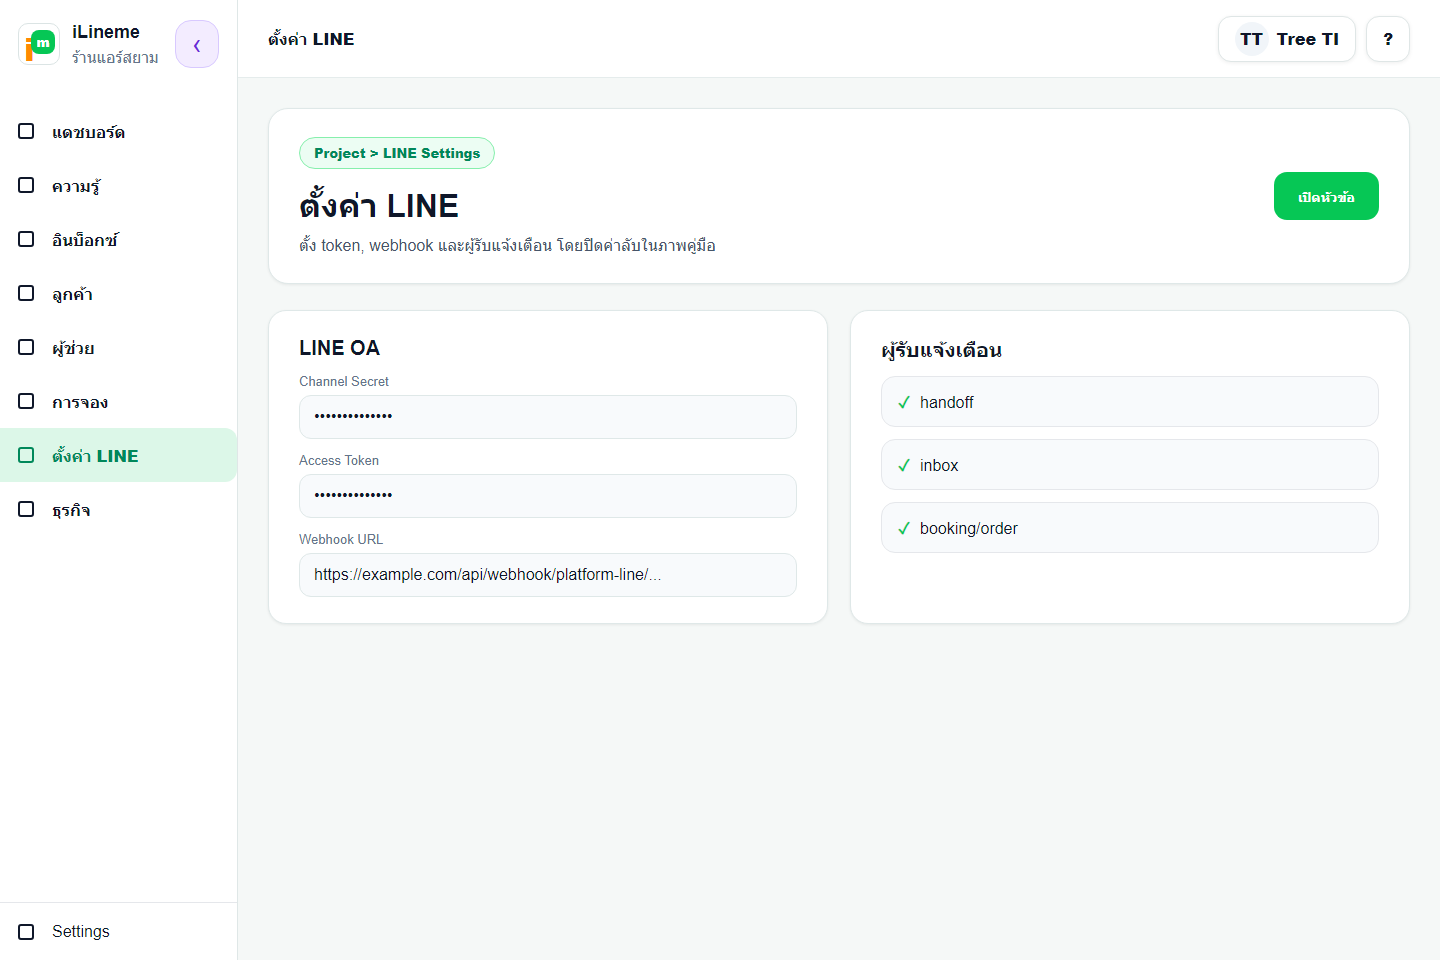Open แดชบอร์ด in the sidebar
1440x960 pixels.
point(118,132)
